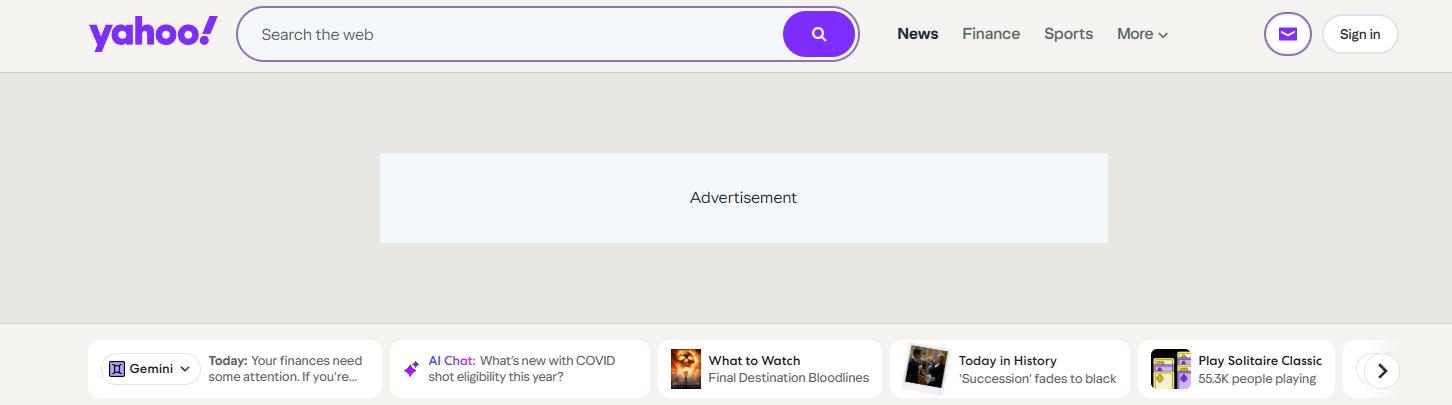Click the Gemini zodiac sign icon
The height and width of the screenshot is (405, 1452).
117,369
